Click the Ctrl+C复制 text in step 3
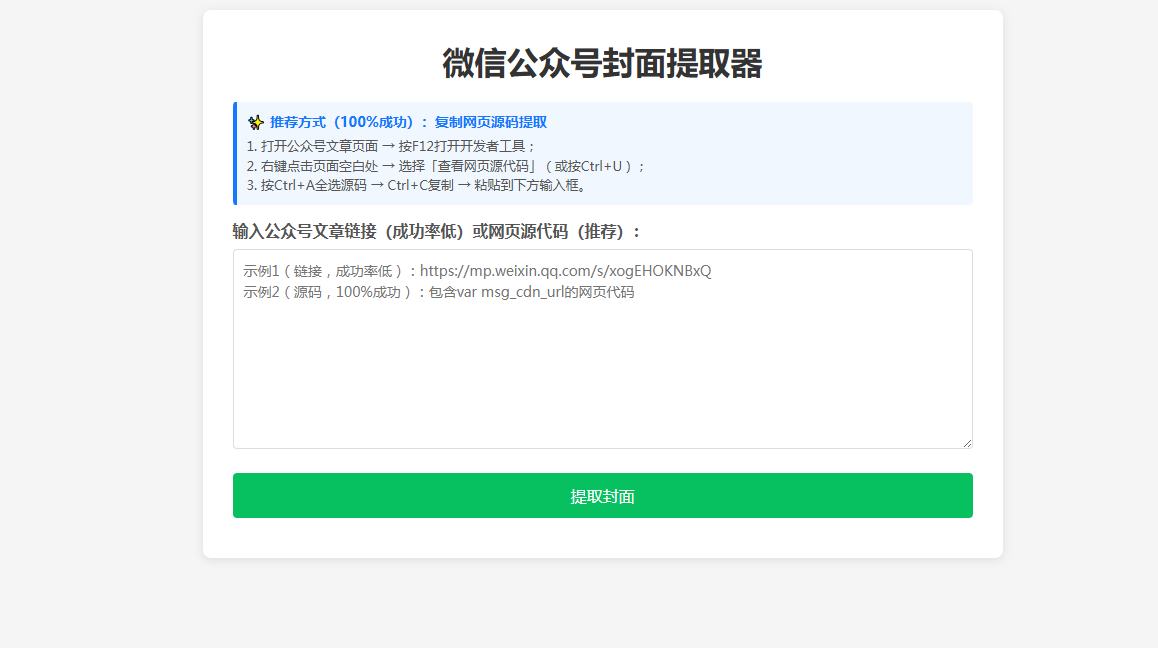This screenshot has height=648, width=1158. pos(420,186)
